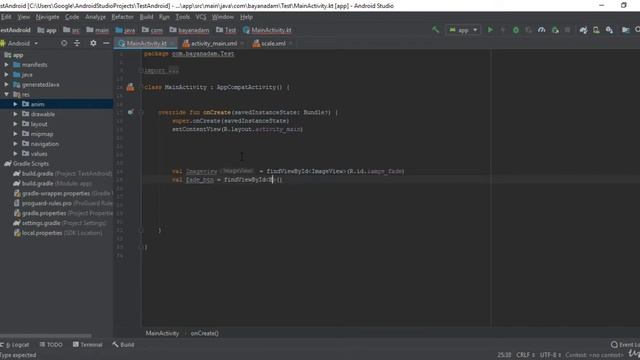This screenshot has height=360, width=640.
Task: Click onCreate() in the editor breadcrumb
Action: (x=204, y=333)
